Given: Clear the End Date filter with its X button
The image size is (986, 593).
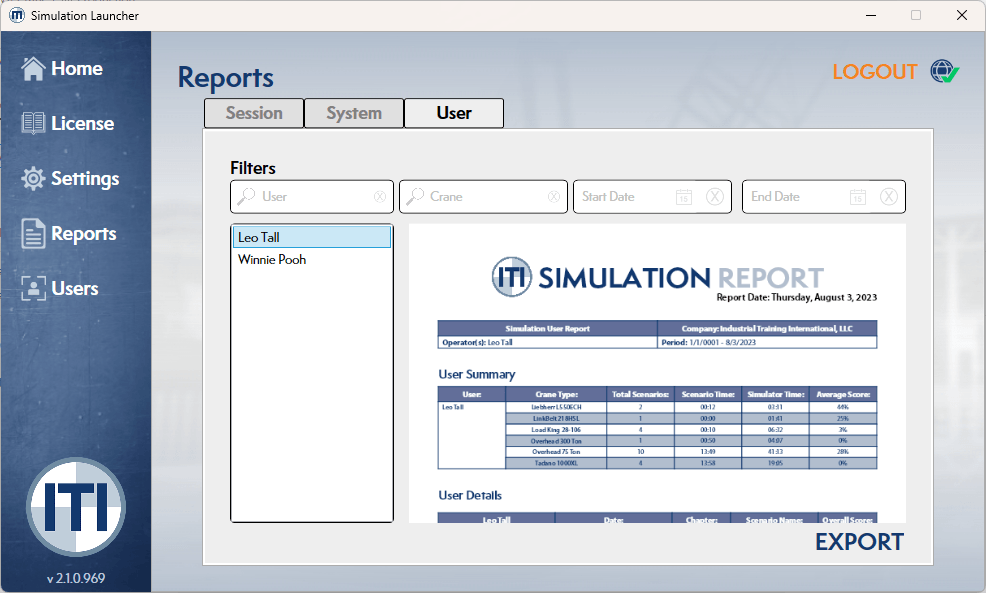Looking at the screenshot, I should coord(889,196).
